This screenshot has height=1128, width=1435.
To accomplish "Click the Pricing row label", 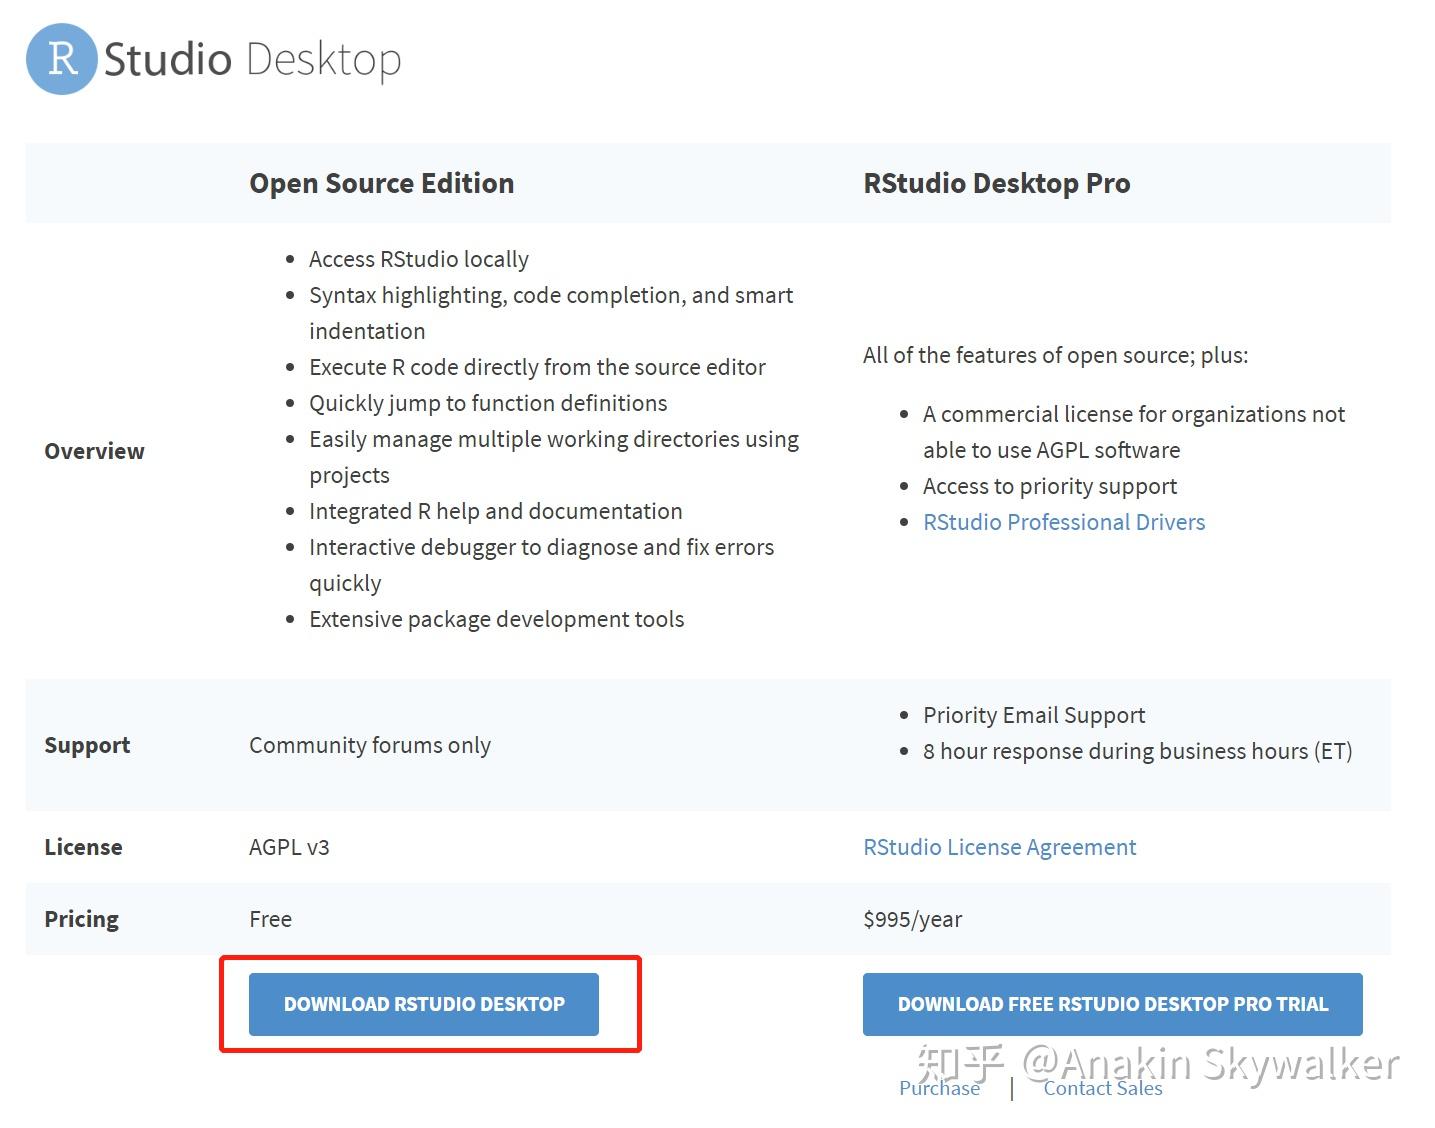I will (x=81, y=919).
